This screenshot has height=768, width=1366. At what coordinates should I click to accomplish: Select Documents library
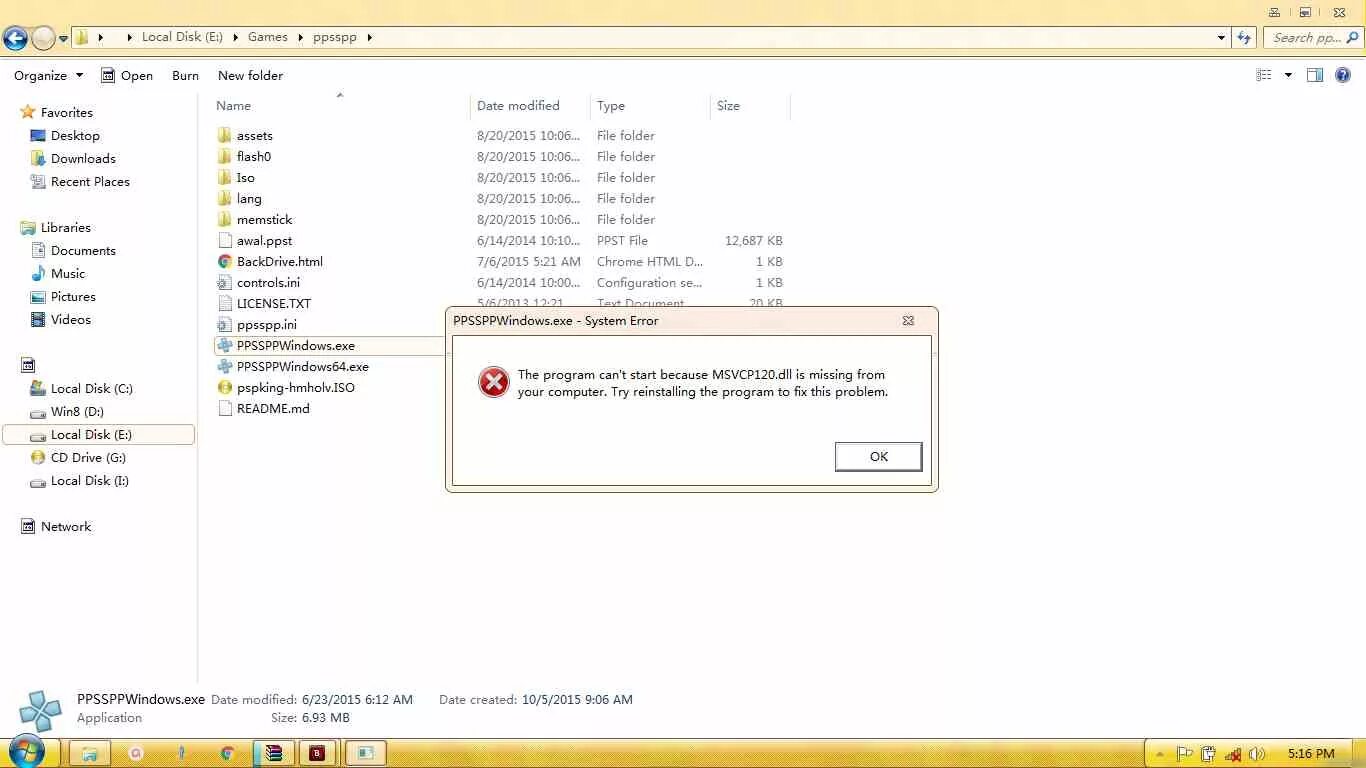point(83,250)
